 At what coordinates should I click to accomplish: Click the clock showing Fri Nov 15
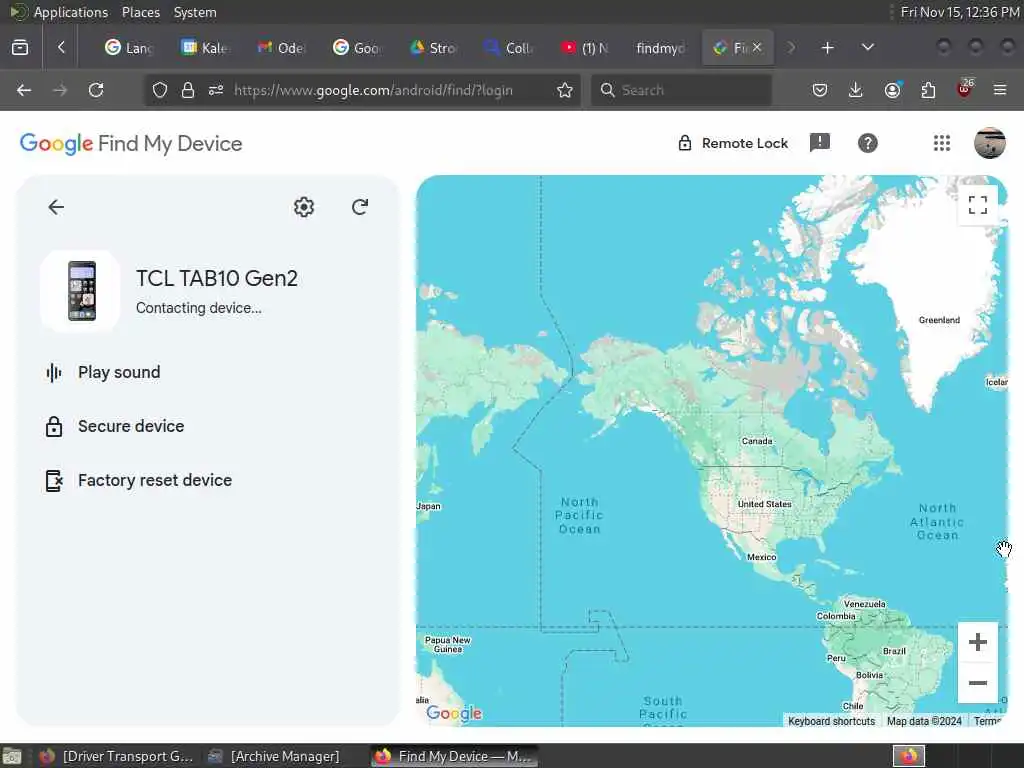[959, 12]
